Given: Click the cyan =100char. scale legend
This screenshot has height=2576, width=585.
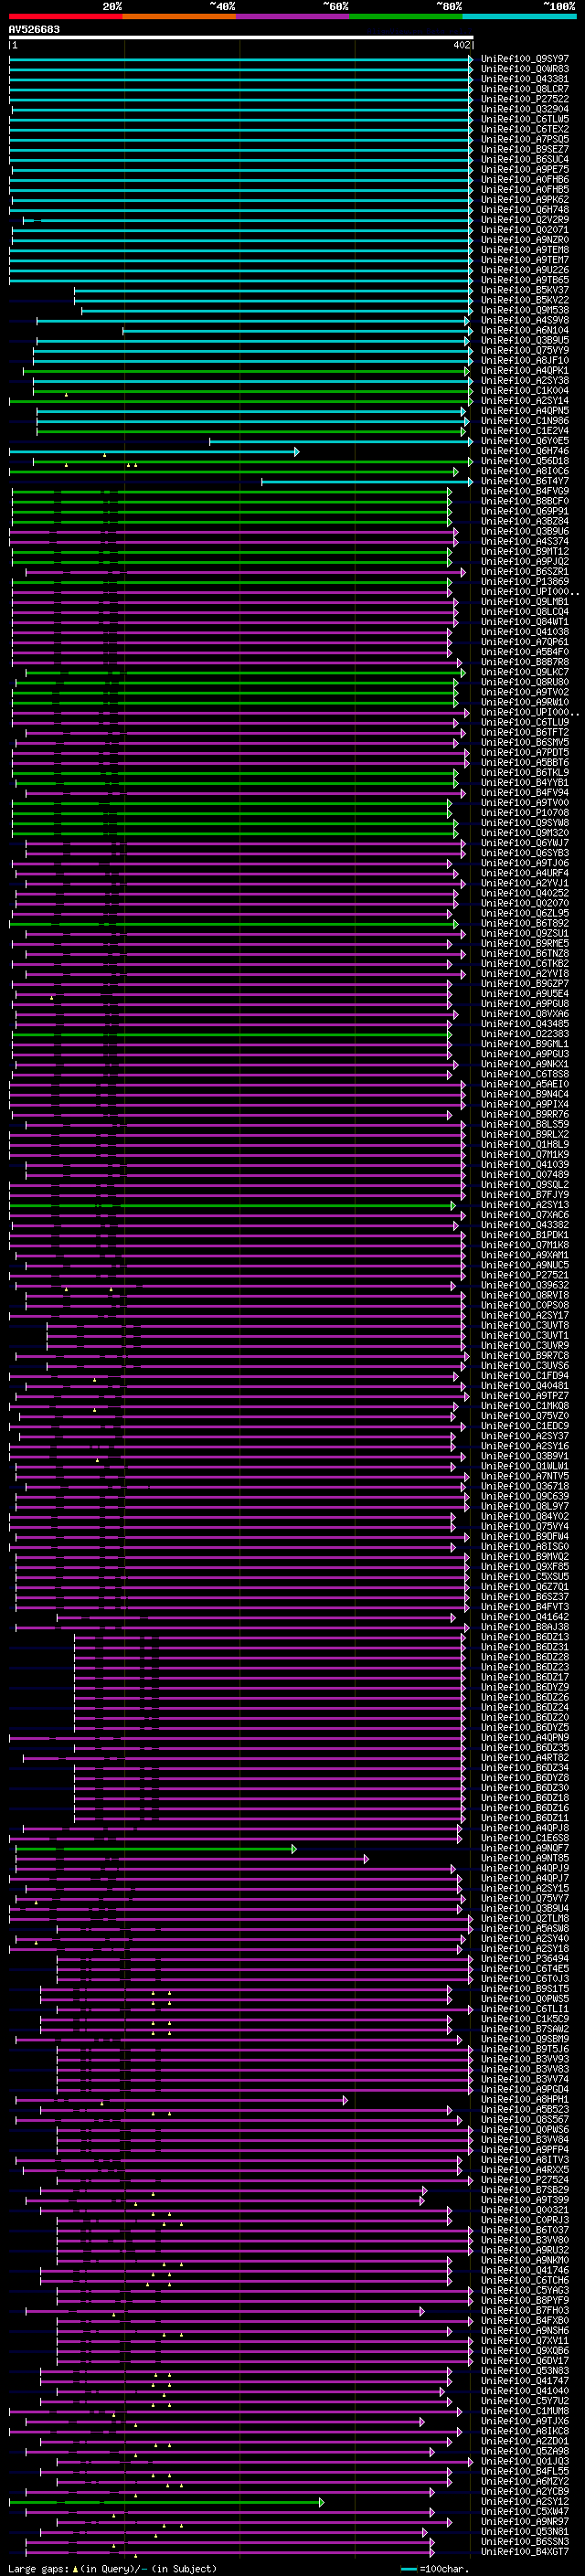Looking at the screenshot, I should [435, 2568].
